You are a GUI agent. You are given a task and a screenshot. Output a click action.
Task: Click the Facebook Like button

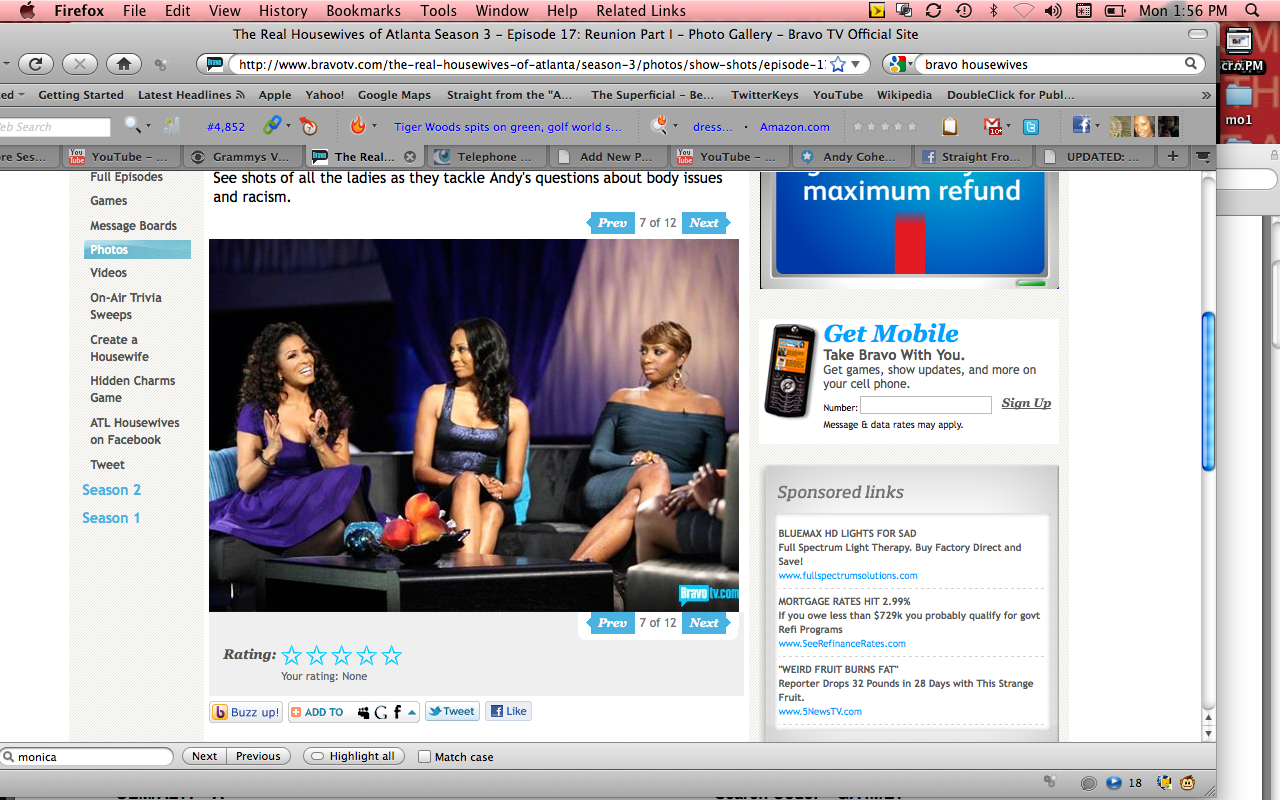508,711
